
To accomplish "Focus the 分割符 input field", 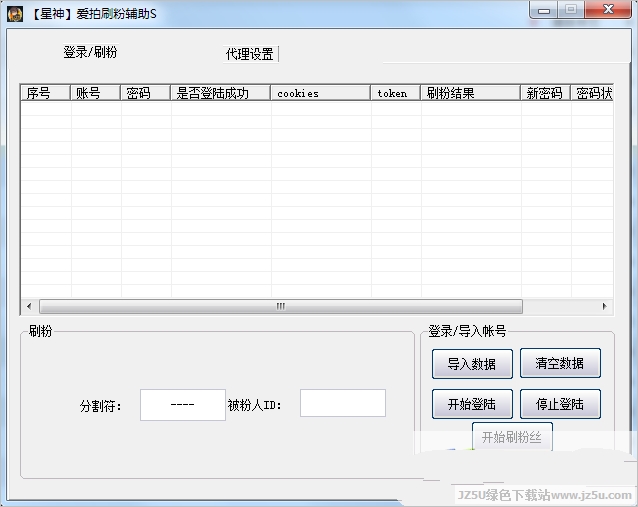I will [183, 404].
